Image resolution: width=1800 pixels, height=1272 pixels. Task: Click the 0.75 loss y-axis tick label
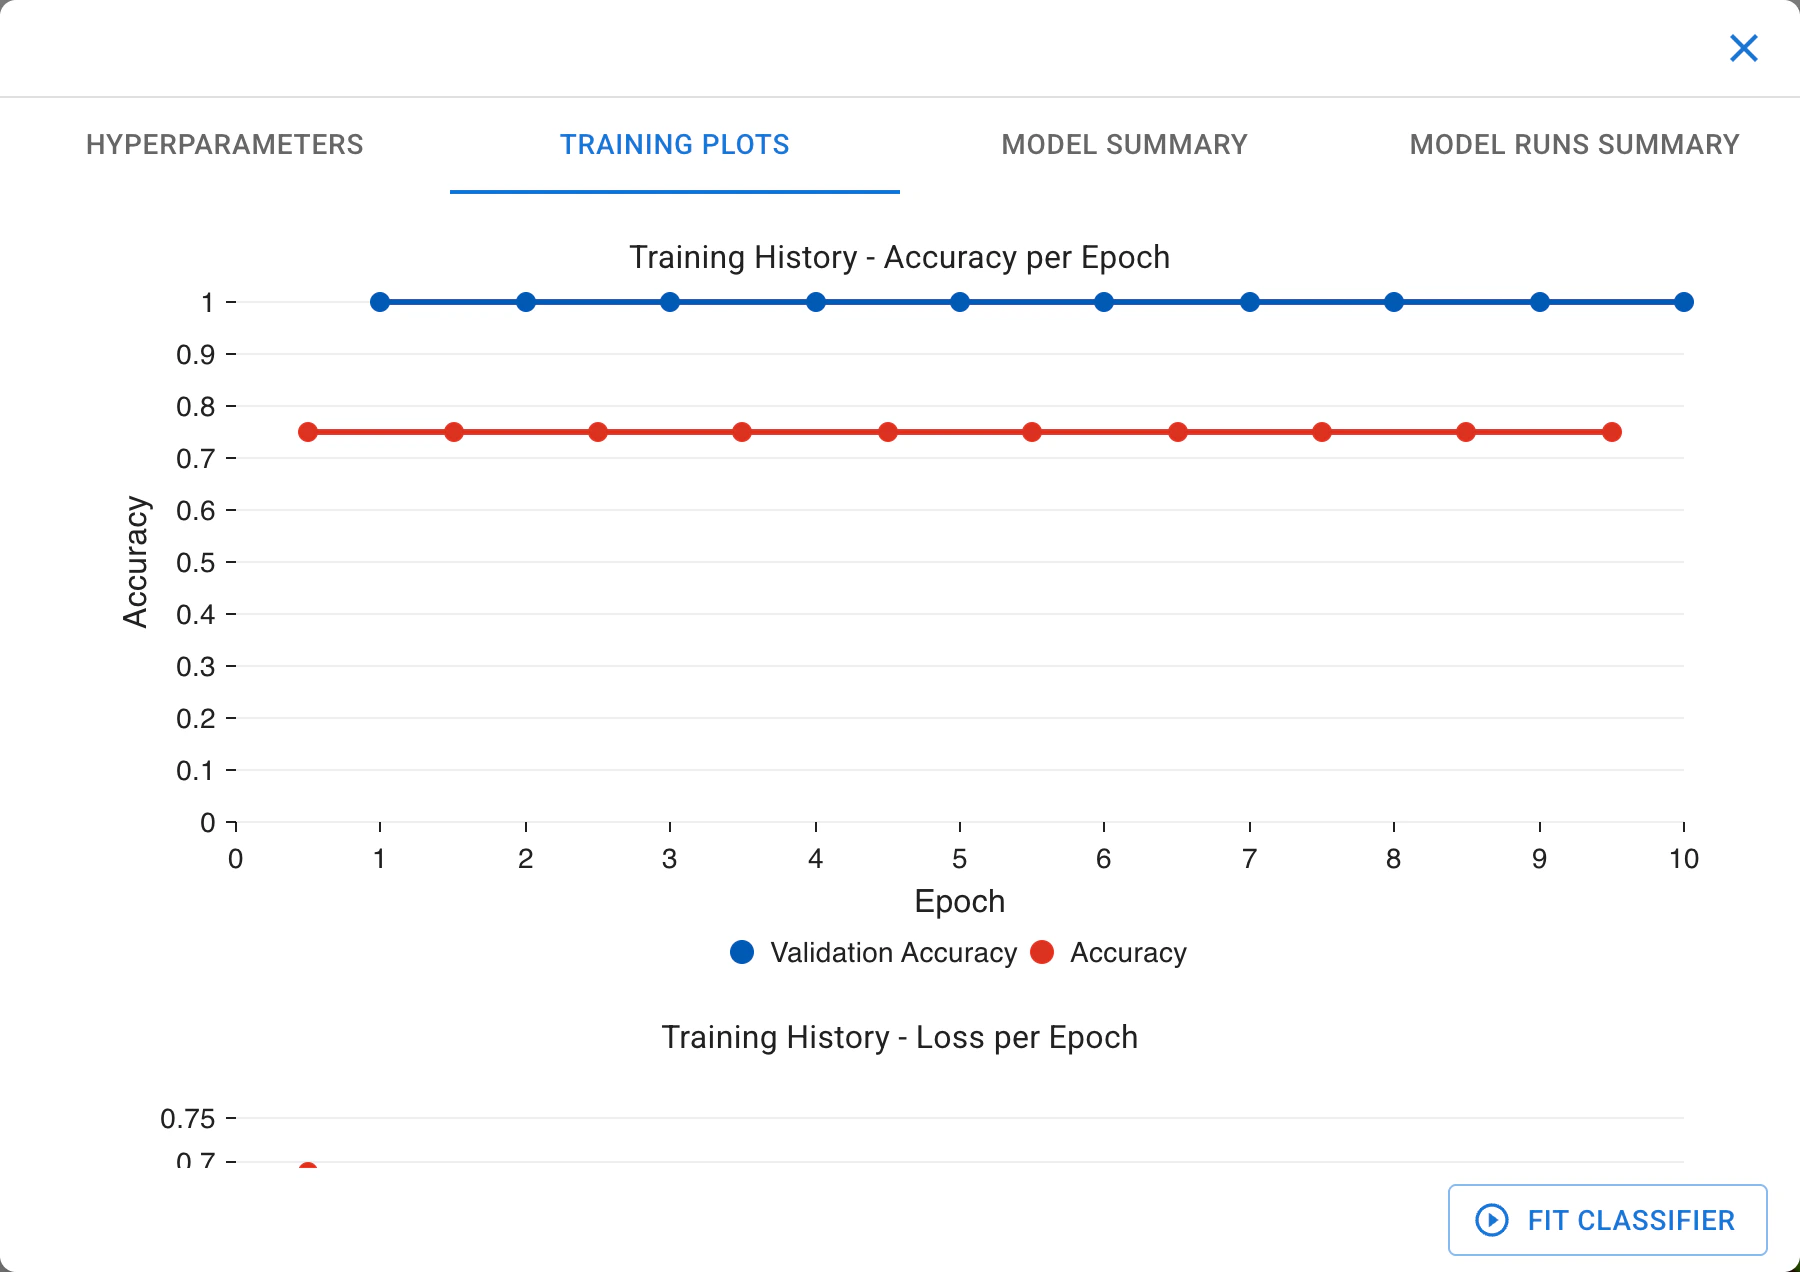188,1119
